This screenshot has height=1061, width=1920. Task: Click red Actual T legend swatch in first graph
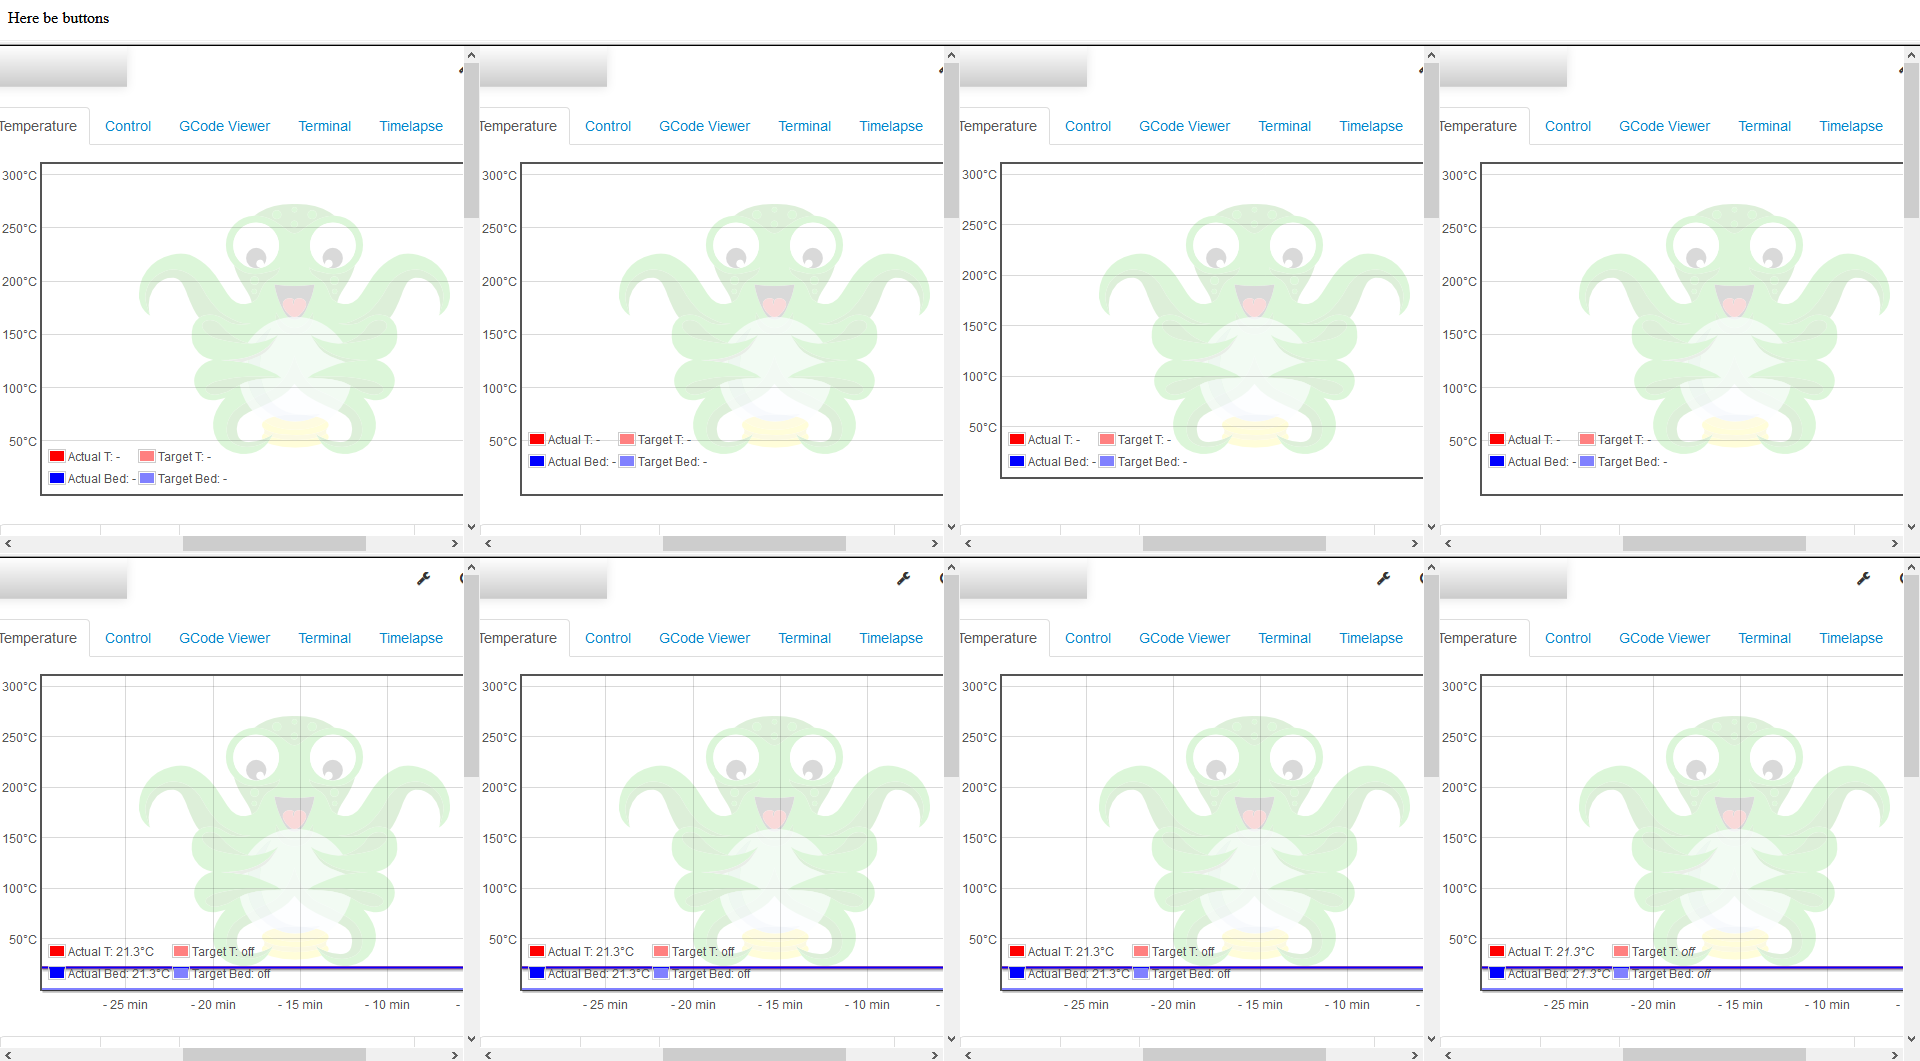(x=57, y=455)
